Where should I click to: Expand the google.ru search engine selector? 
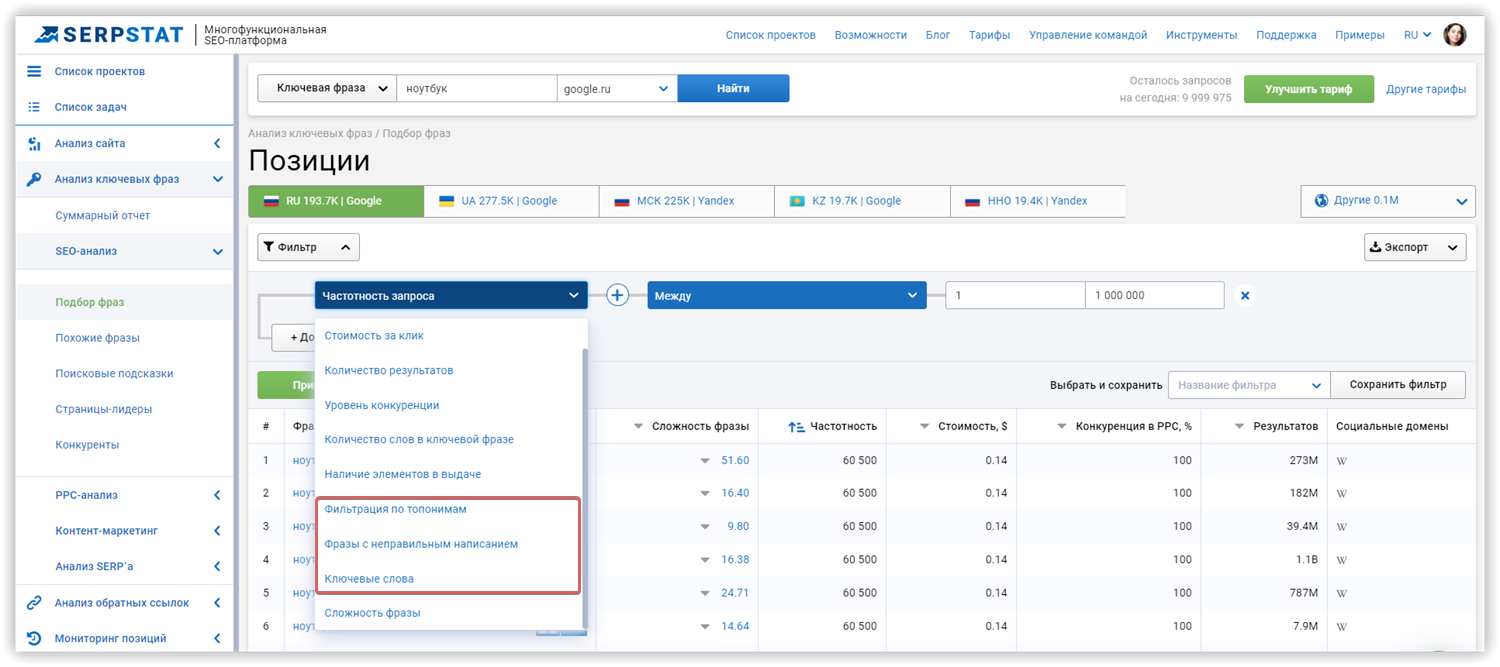point(617,88)
